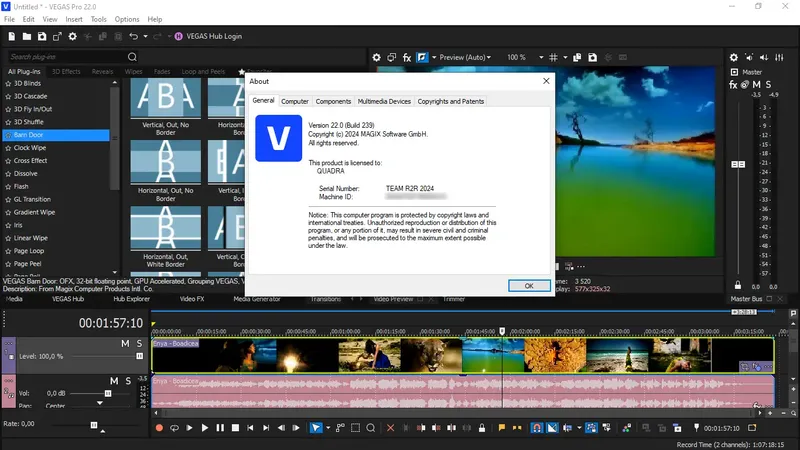Select Cross Effect in transitions list
This screenshot has height=450, width=800.
click(31, 161)
